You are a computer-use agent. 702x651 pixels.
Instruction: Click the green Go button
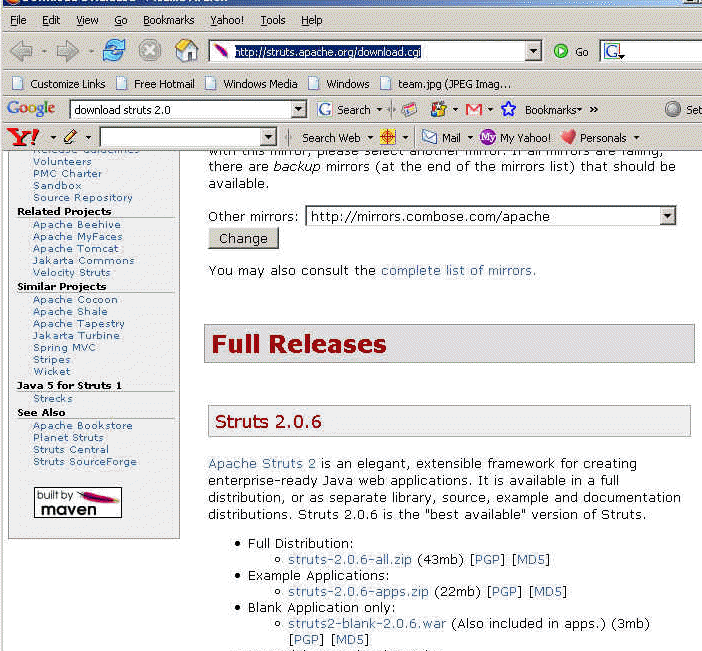tap(571, 52)
